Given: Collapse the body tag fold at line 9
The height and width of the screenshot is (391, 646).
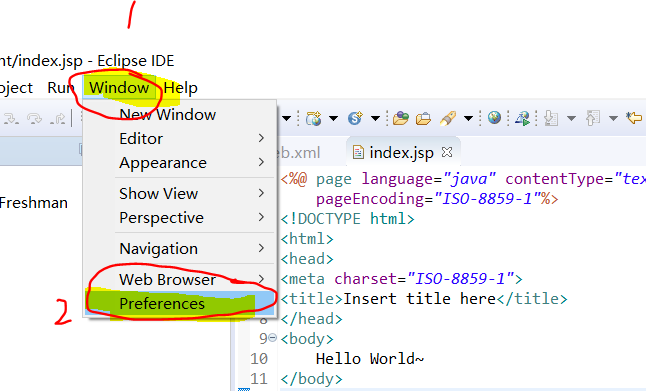Looking at the screenshot, I should pos(273,338).
